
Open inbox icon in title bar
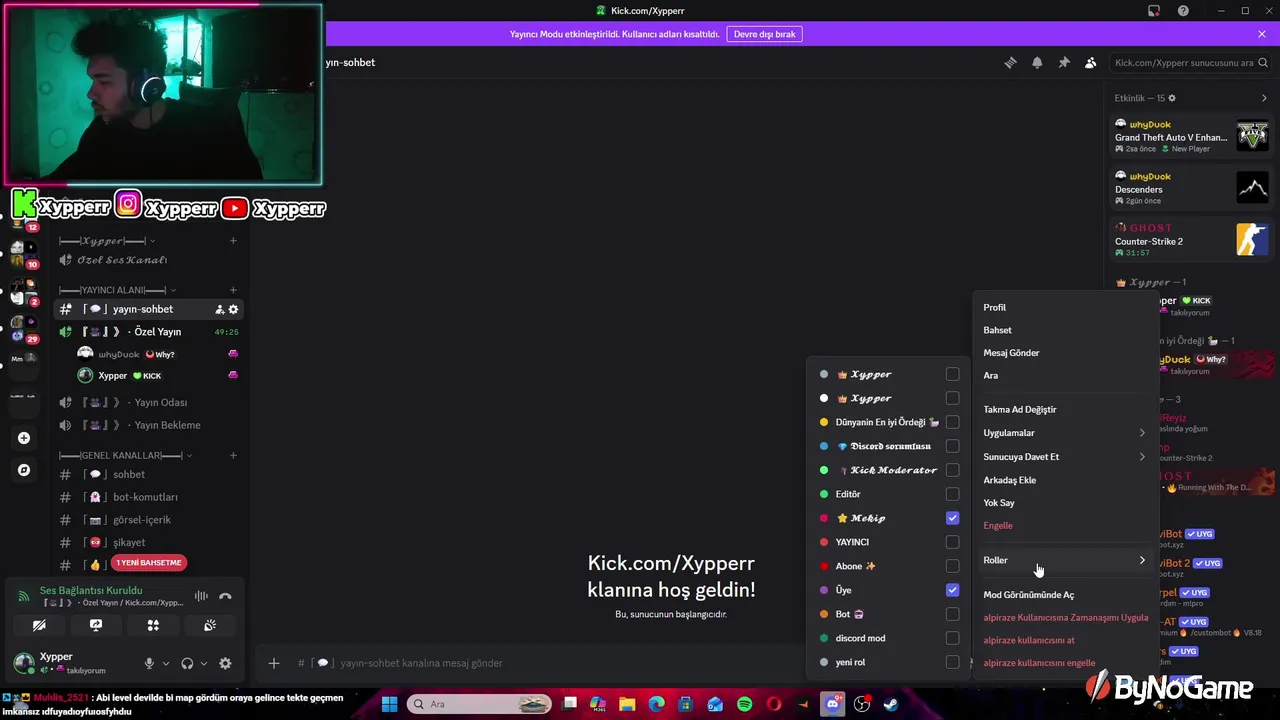pyautogui.click(x=1154, y=11)
